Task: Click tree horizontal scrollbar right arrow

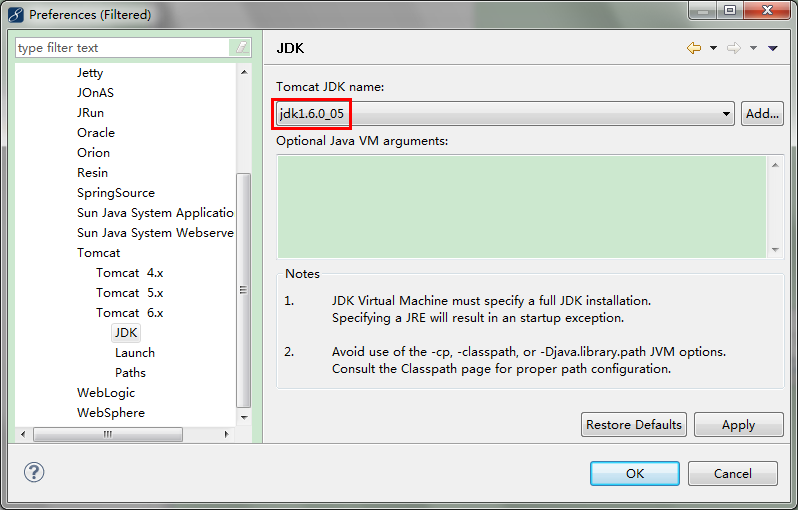Action: coord(226,434)
